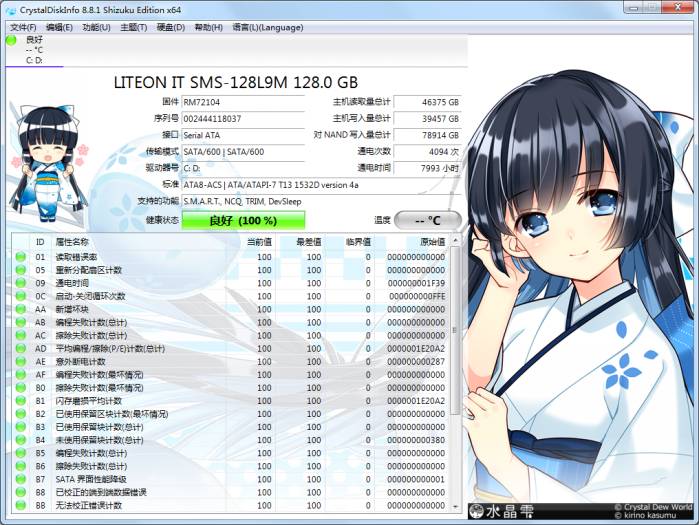Click status icon of attribute B3 row

(x=21, y=427)
